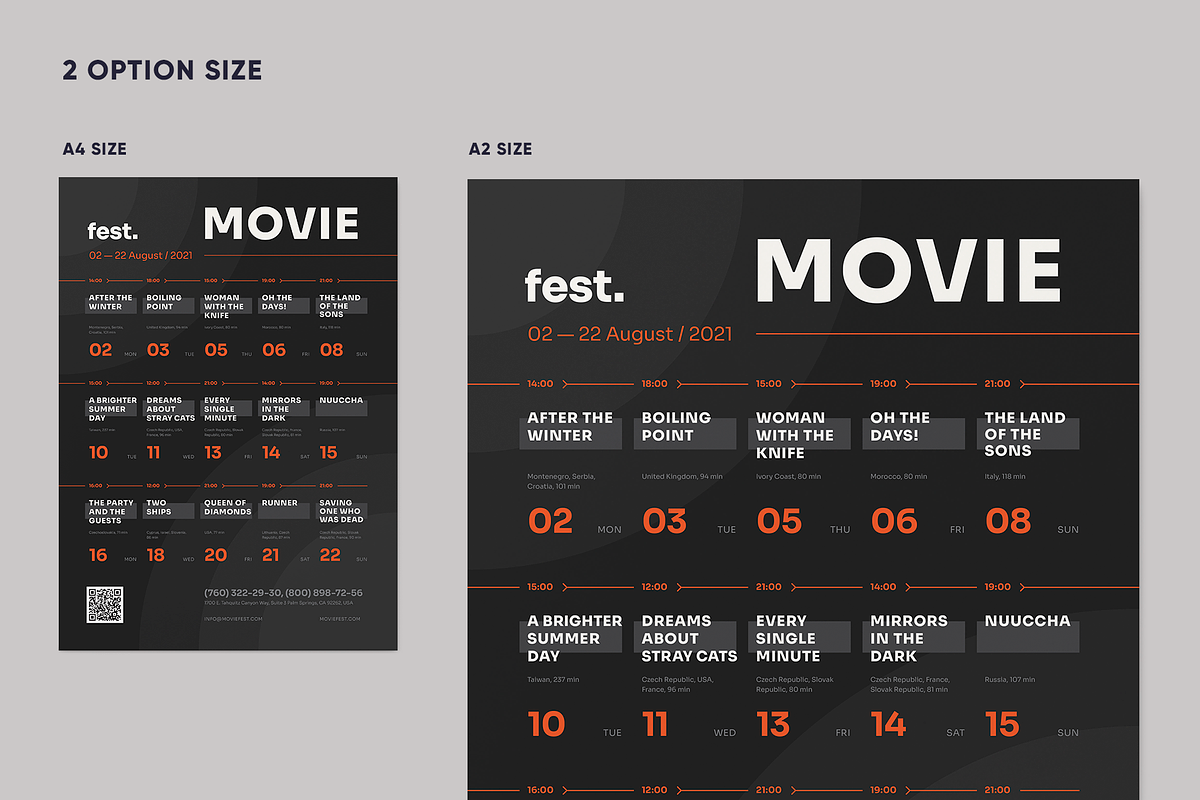Viewport: 1200px width, 800px height.
Task: Click date number 22 on A4 poster
Action: tap(330, 555)
